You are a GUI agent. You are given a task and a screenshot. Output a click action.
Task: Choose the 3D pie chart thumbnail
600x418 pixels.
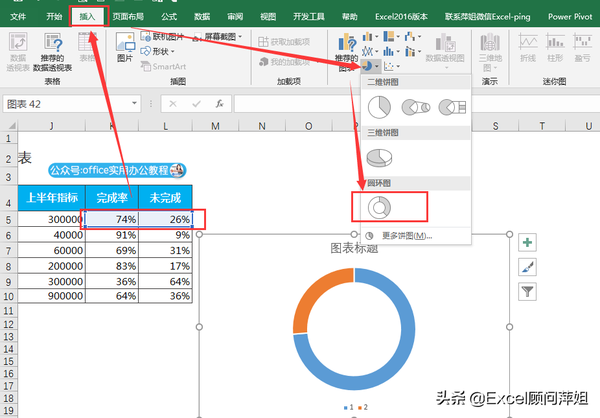[379, 158]
